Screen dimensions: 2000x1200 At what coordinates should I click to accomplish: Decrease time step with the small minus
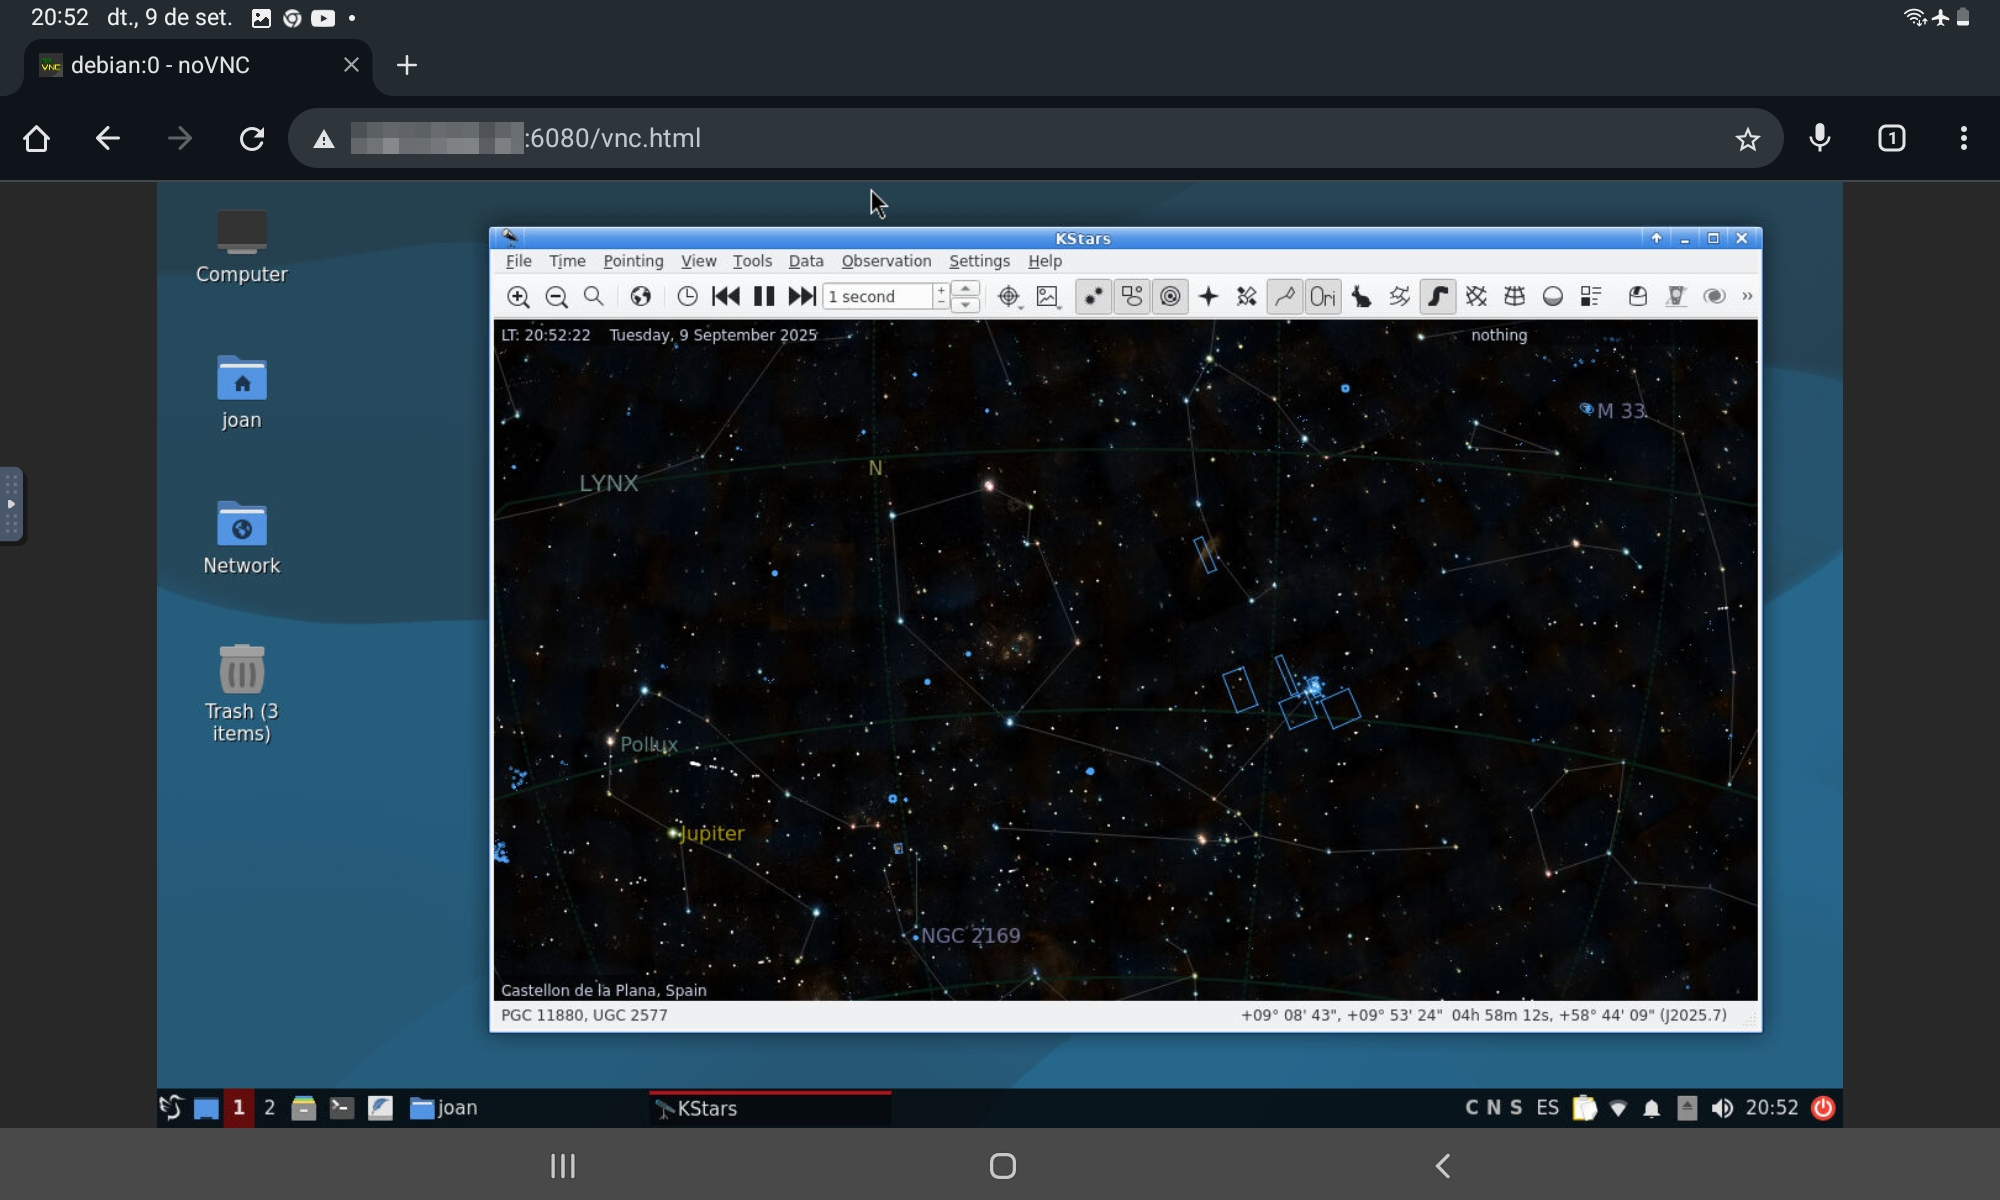point(941,302)
